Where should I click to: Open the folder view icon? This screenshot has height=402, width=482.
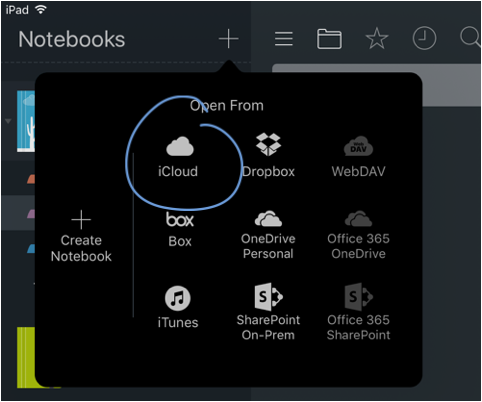(x=329, y=39)
